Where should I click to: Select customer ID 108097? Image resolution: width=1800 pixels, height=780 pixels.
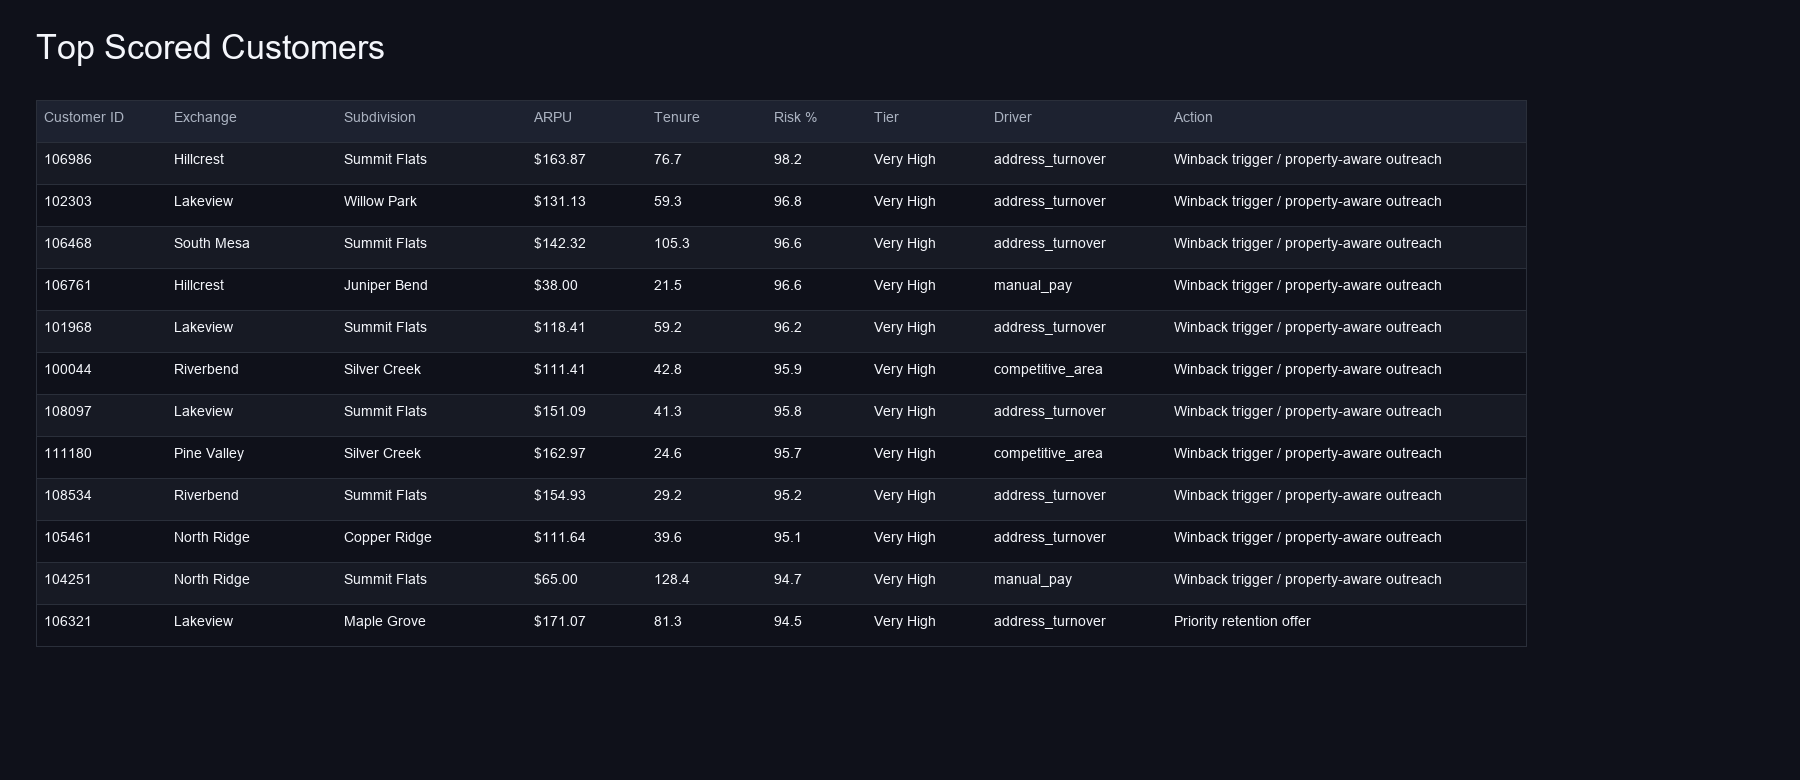68,411
